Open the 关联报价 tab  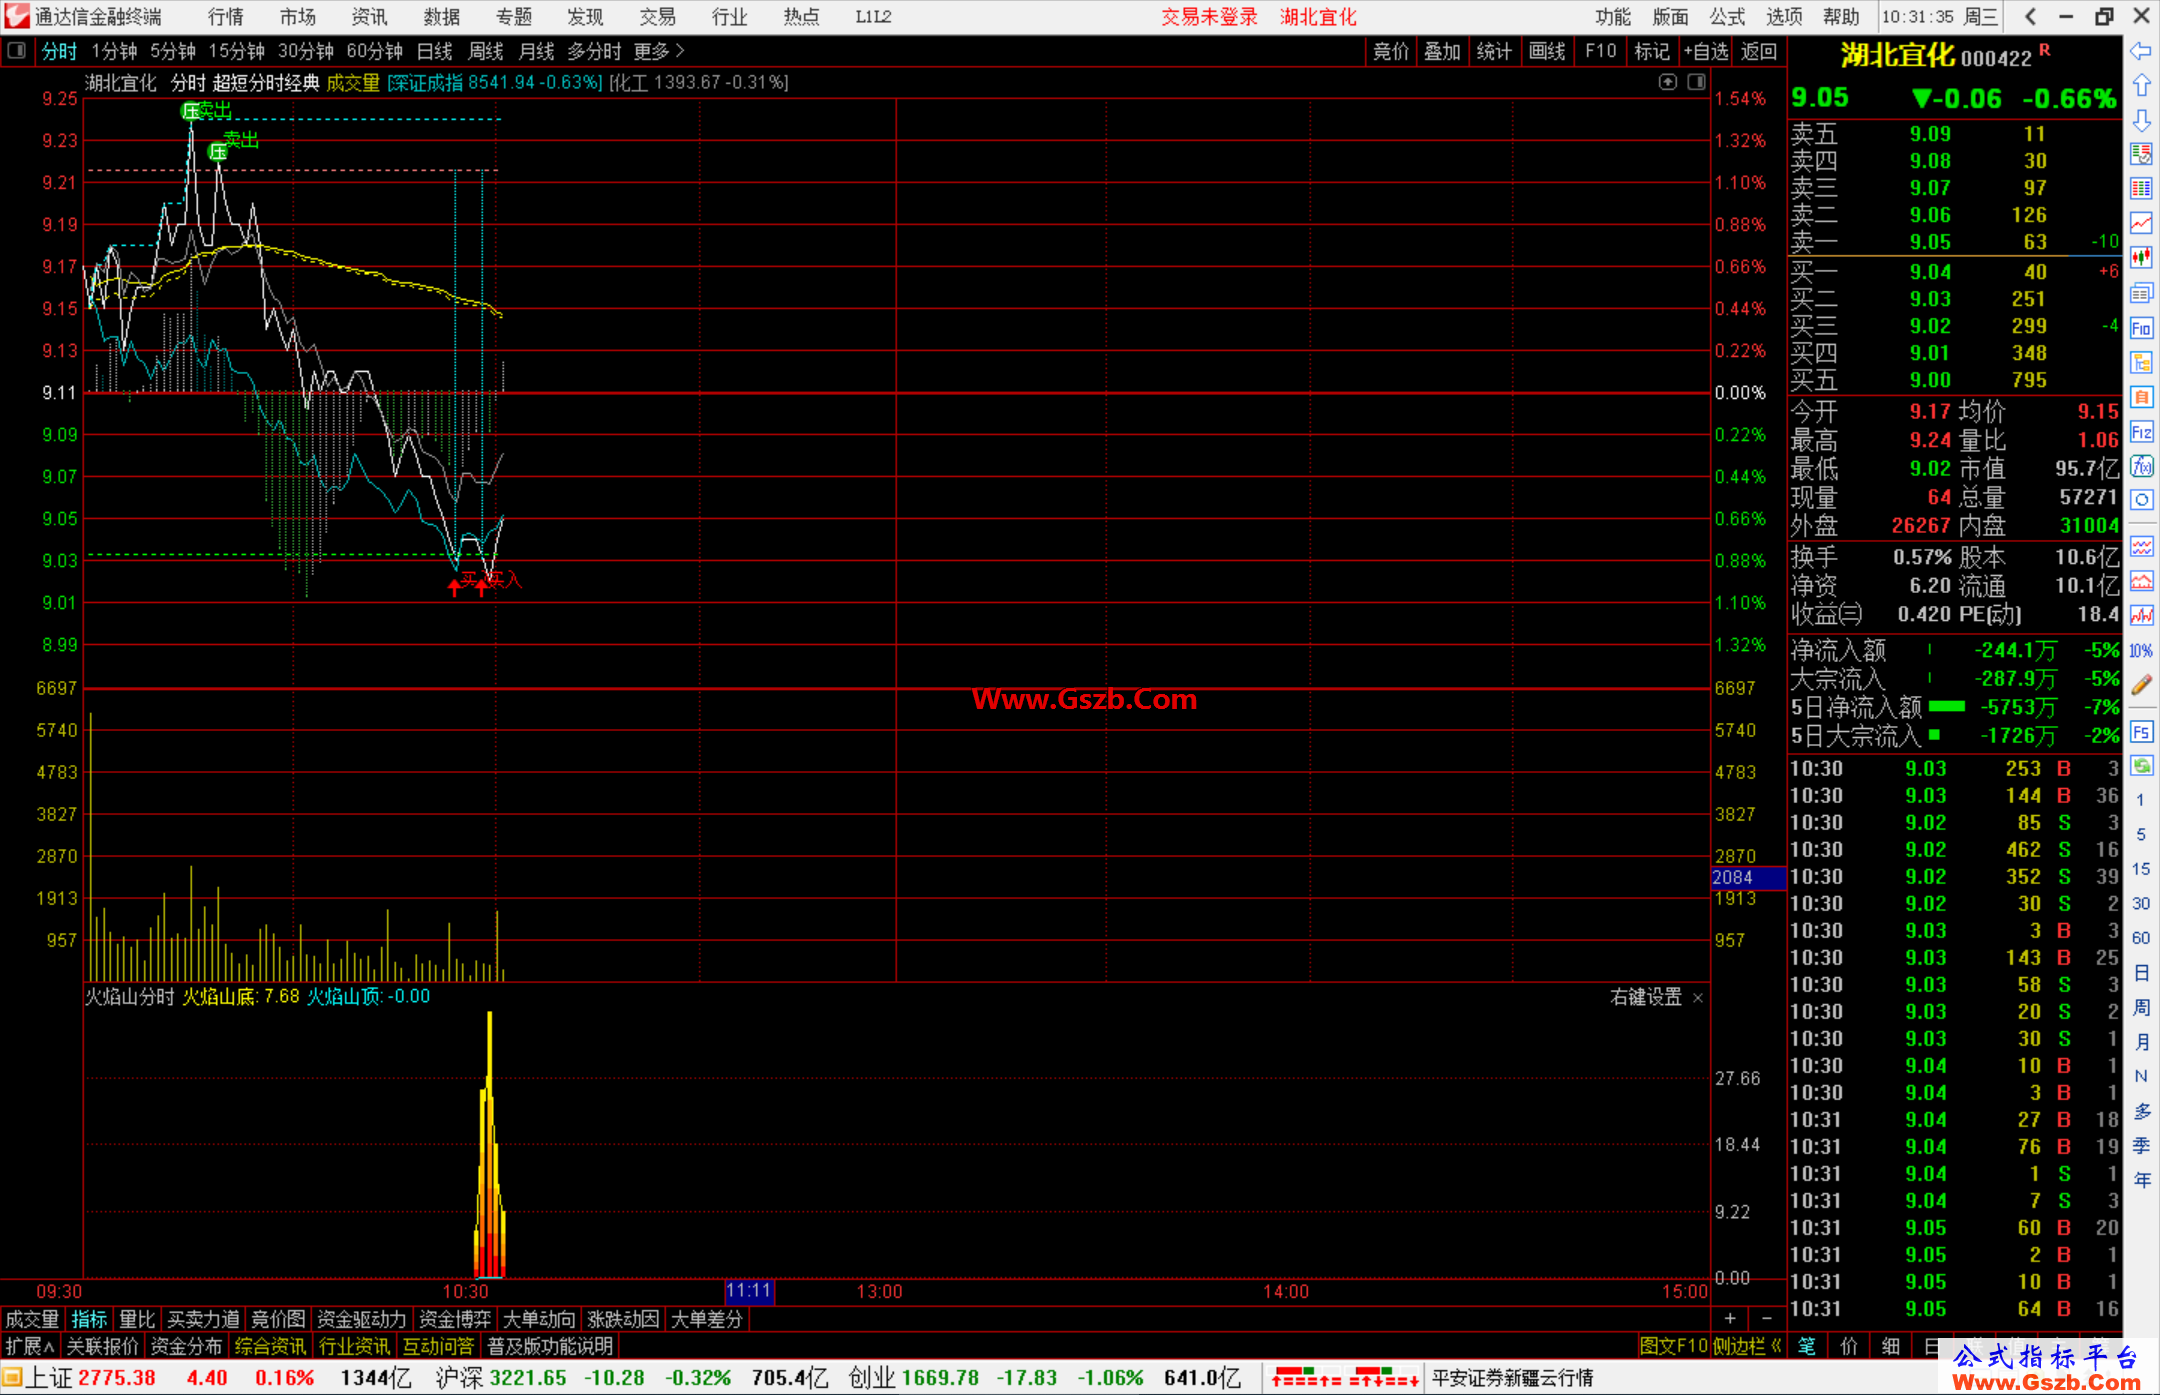tap(102, 1346)
